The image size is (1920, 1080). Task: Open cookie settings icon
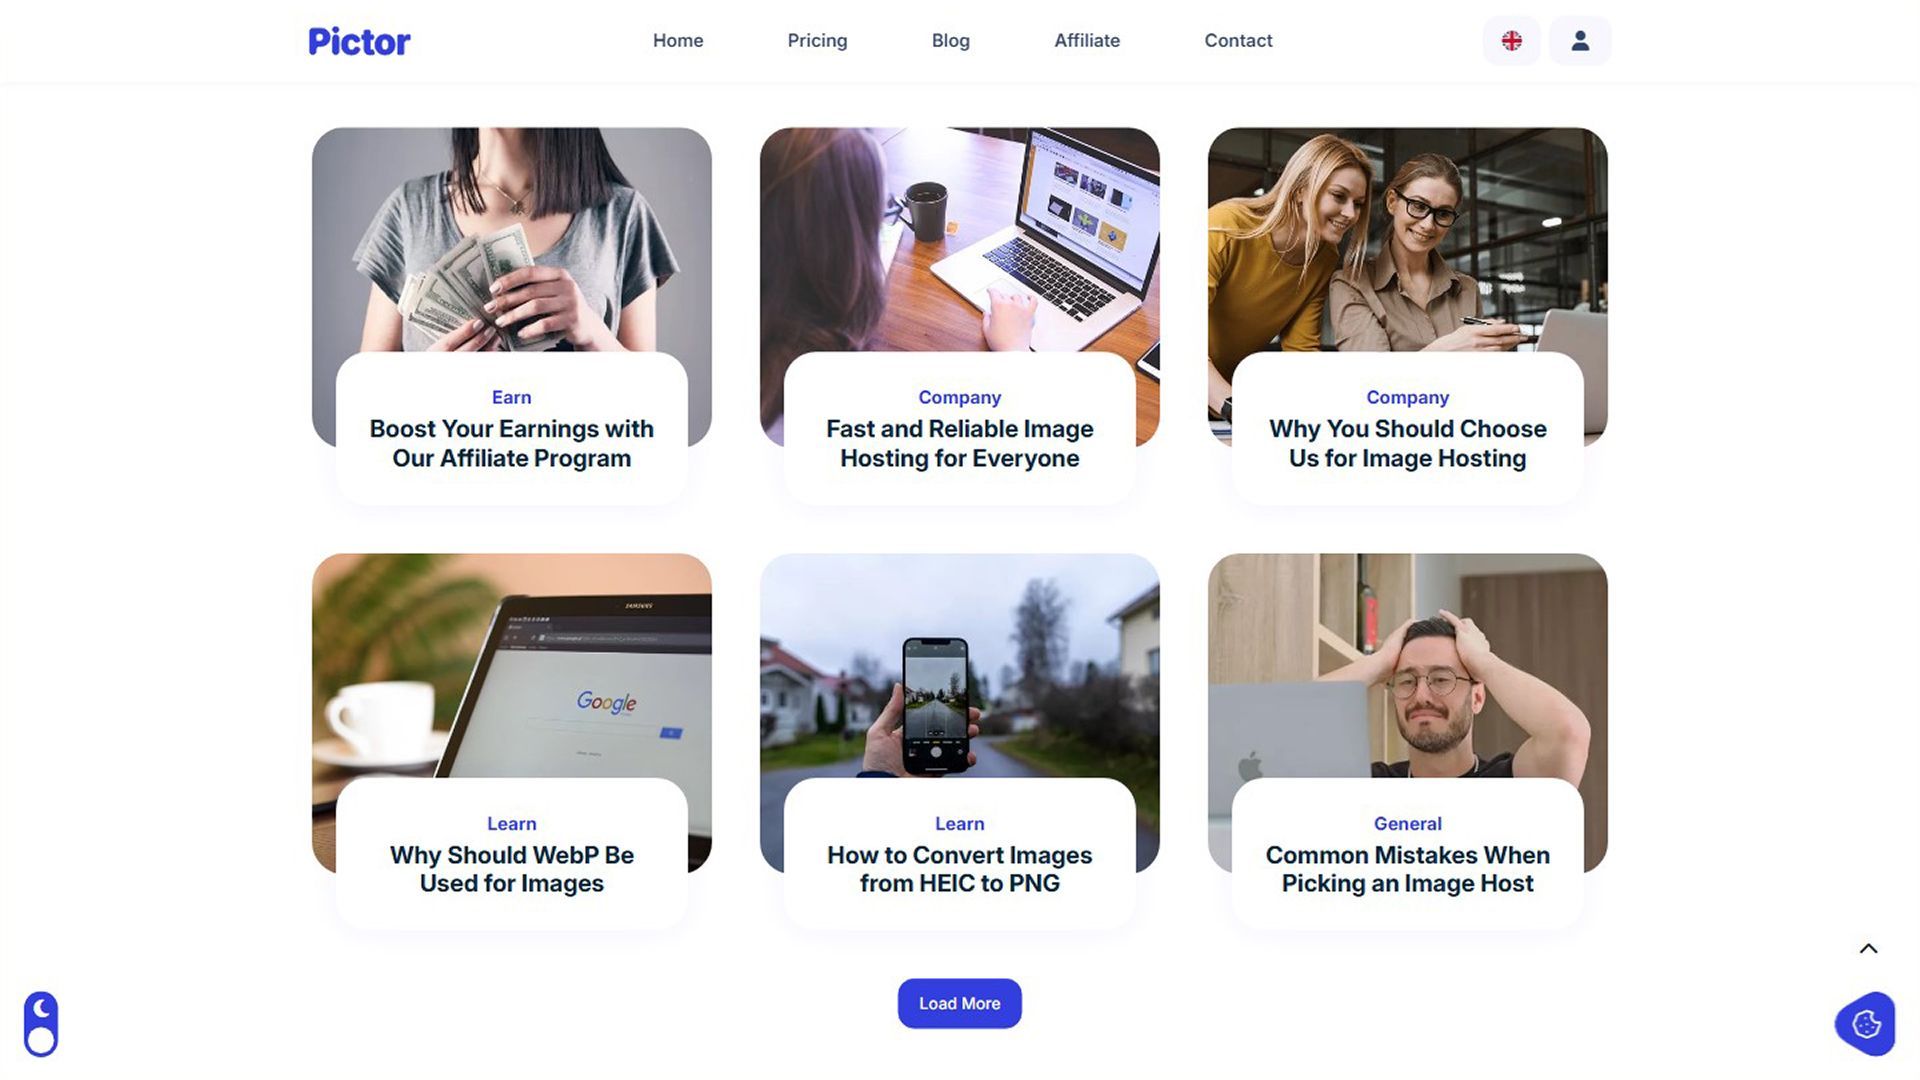click(1866, 1024)
